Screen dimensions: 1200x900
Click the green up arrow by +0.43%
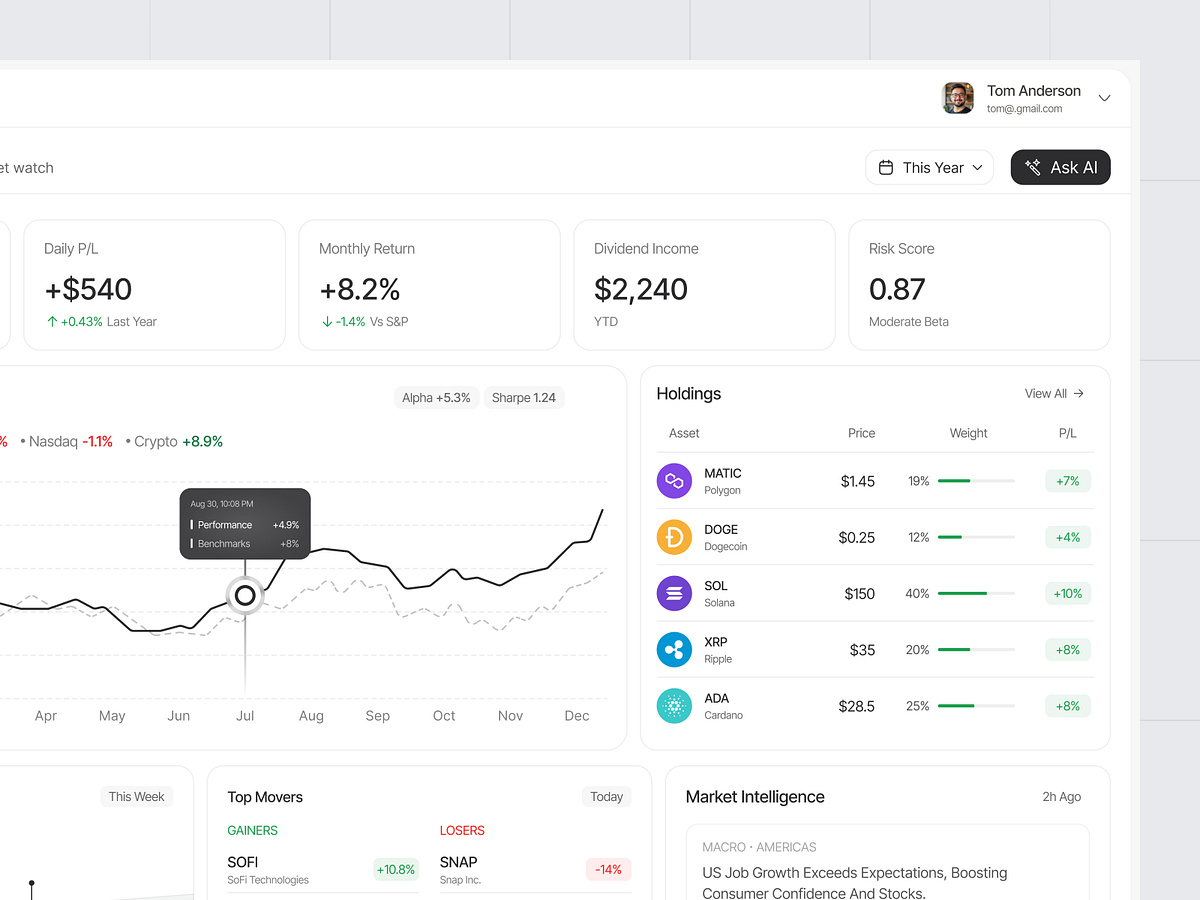pyautogui.click(x=52, y=322)
